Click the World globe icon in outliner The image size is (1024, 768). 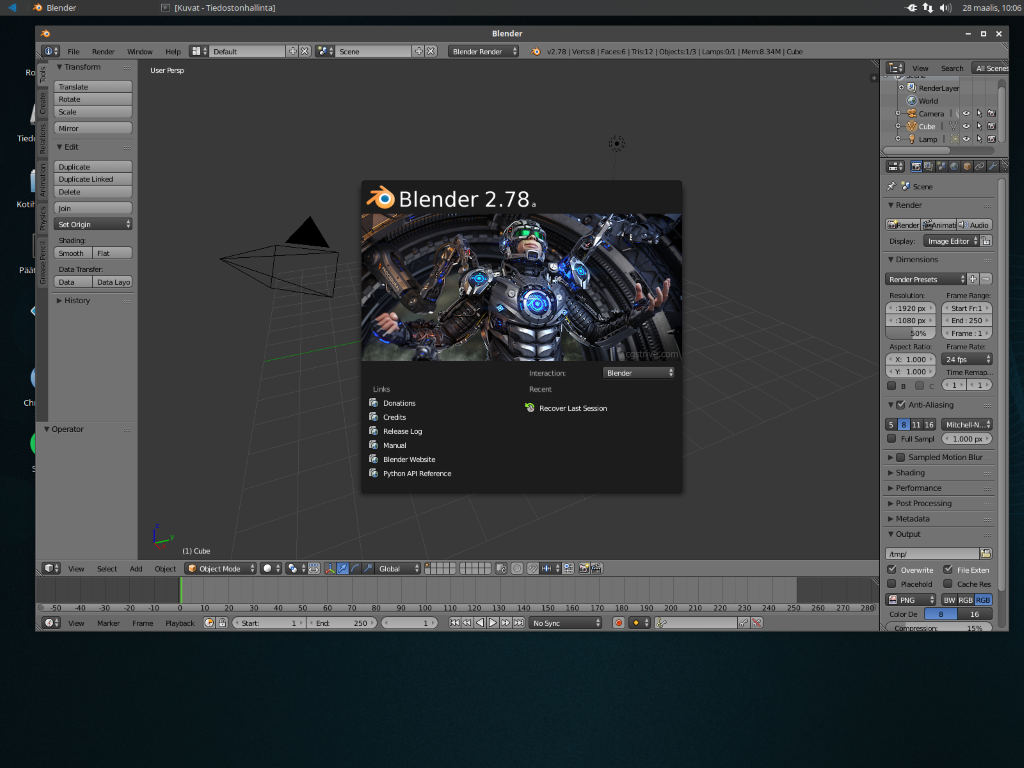(x=912, y=101)
